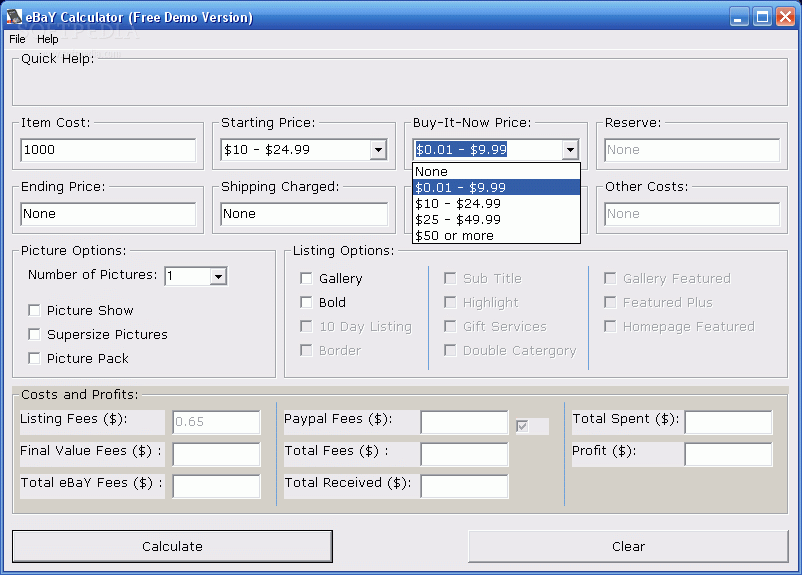Click the Item Cost input field
The width and height of the screenshot is (802, 575).
108,150
